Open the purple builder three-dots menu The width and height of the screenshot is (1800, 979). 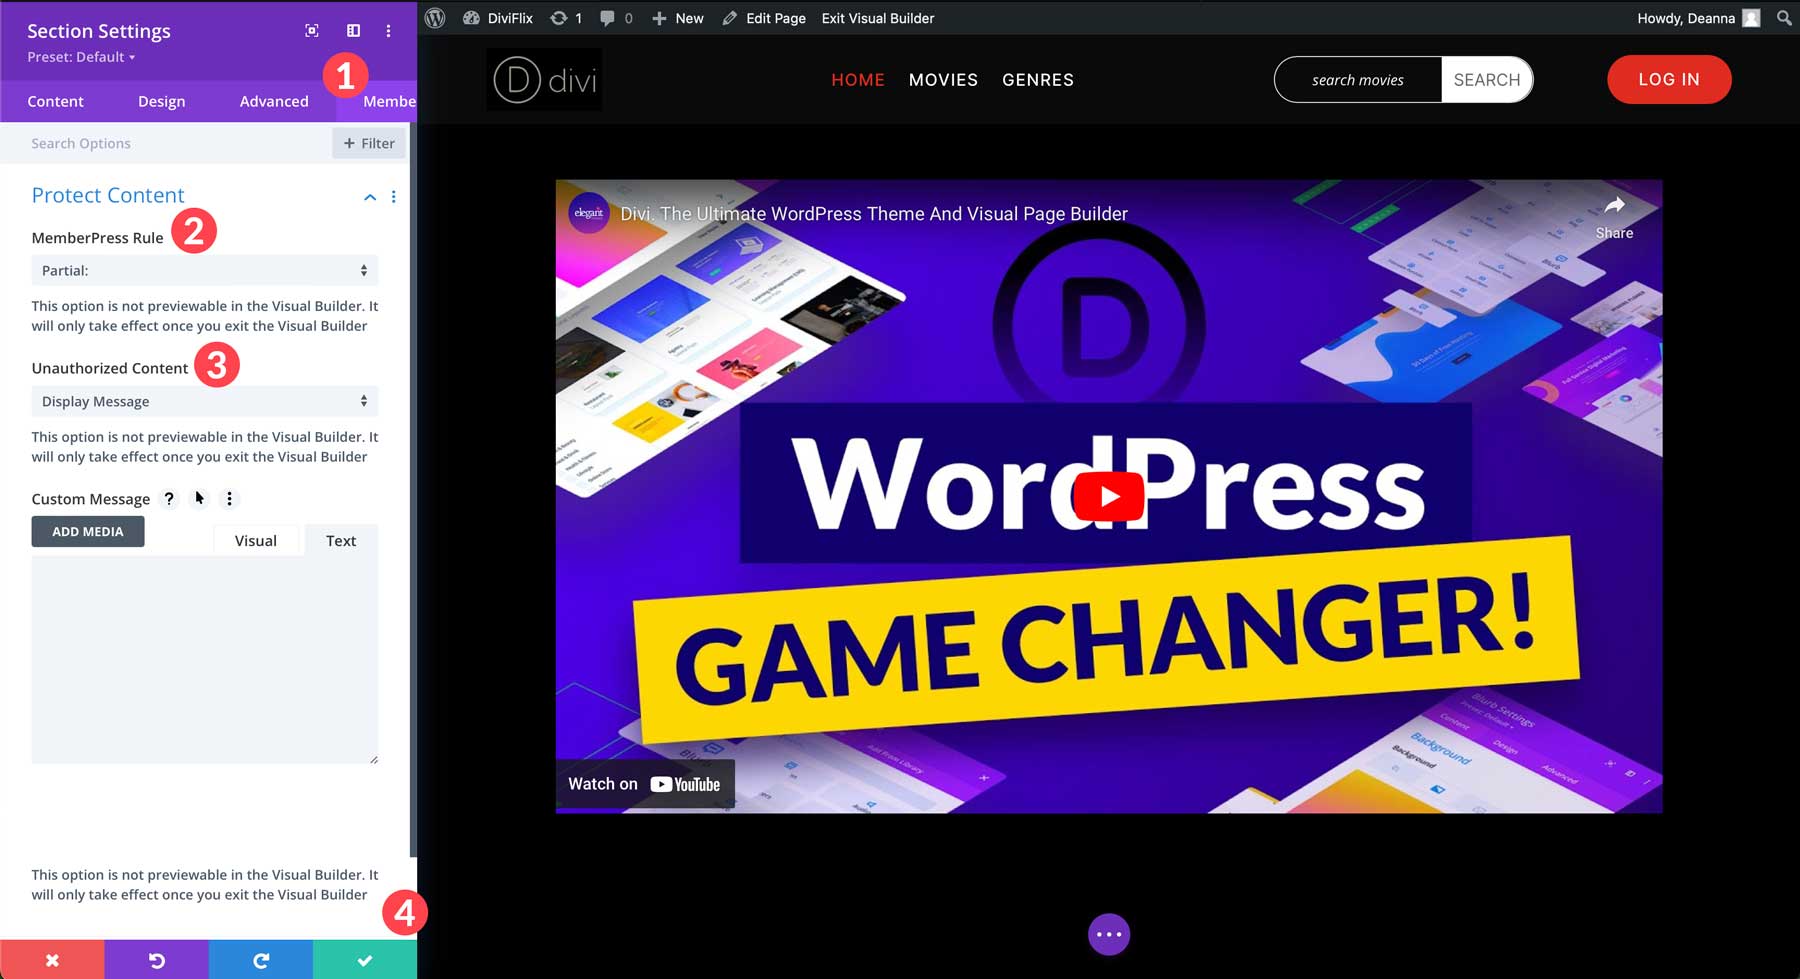[1109, 935]
